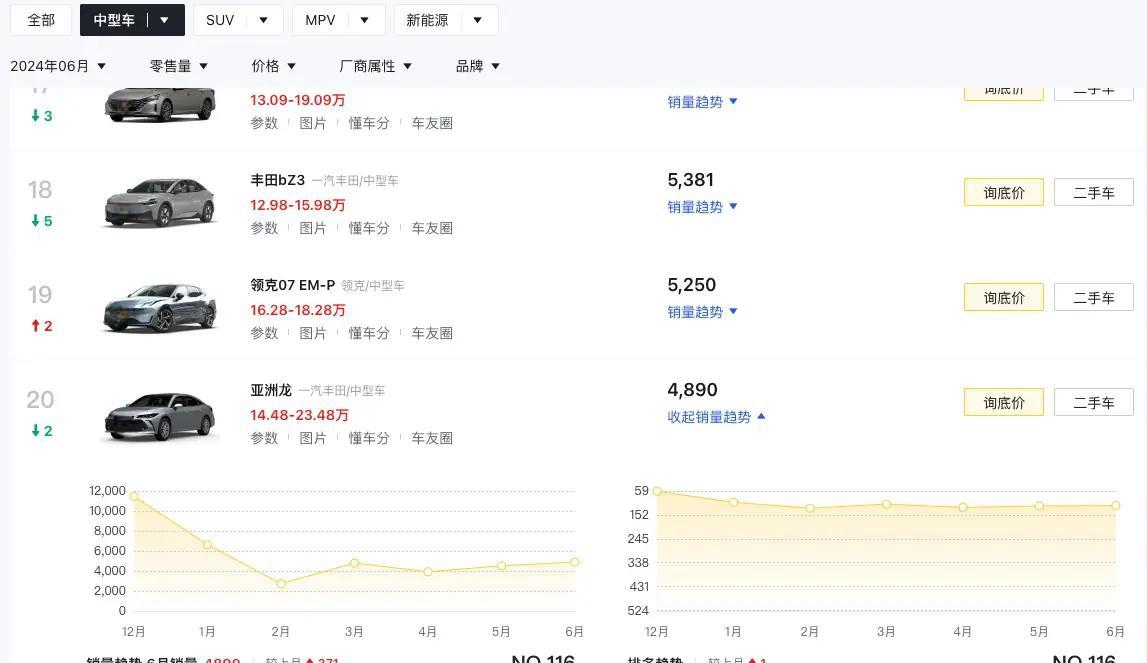Screen dimensions: 1147x663
Task: View 参数 for 领克07 EM-P
Action: coord(264,333)
